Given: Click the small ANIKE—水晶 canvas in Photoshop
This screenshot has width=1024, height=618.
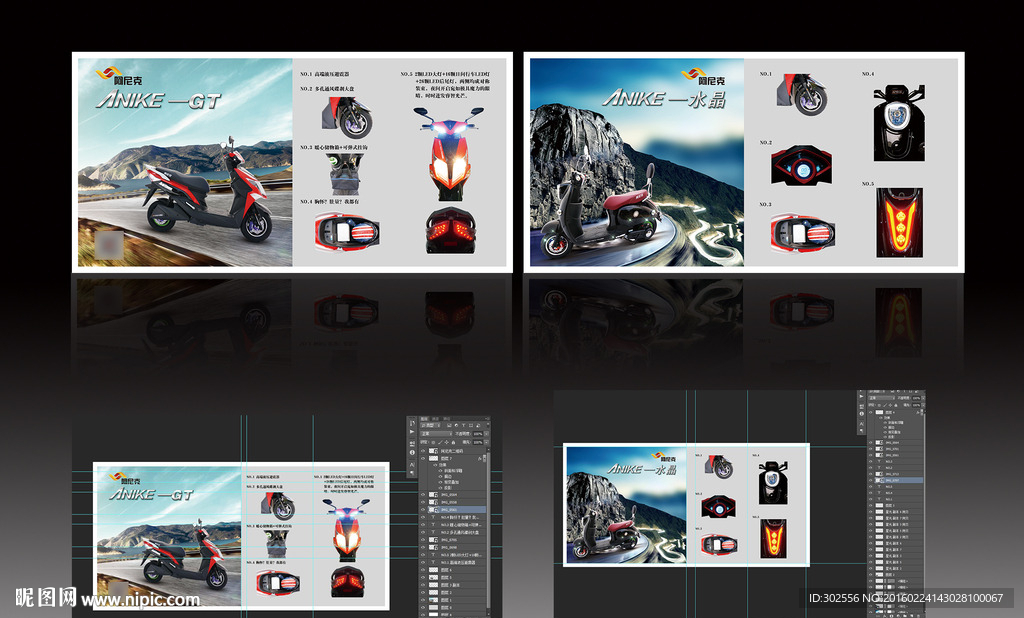Looking at the screenshot, I should coord(686,504).
